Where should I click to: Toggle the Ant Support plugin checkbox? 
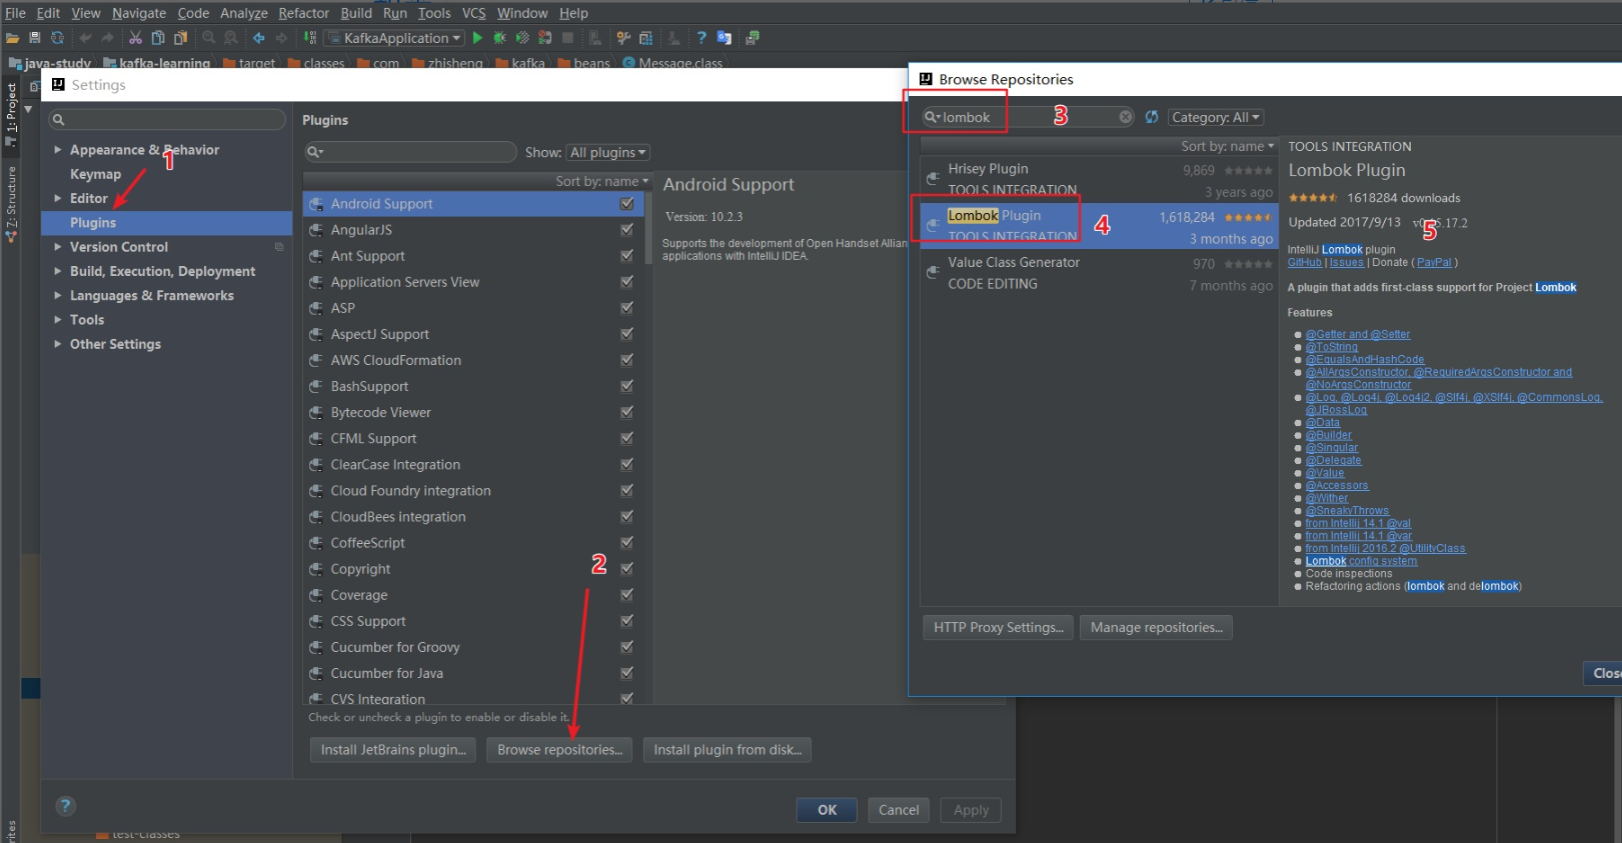(627, 256)
